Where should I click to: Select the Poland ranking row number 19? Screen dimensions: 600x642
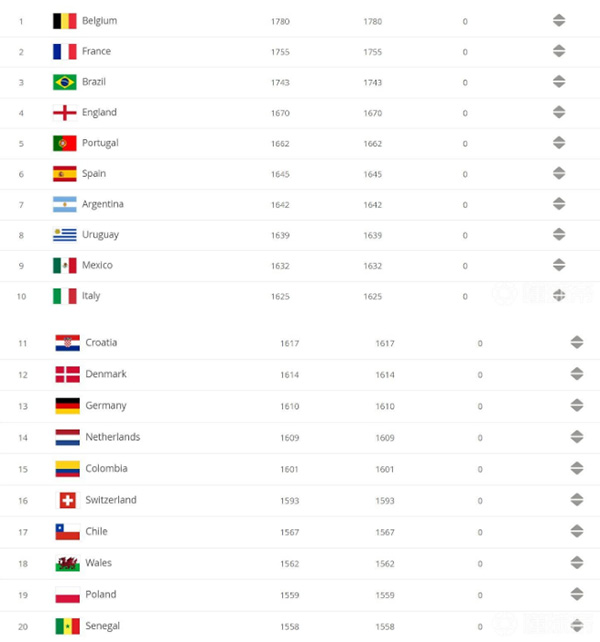(x=22, y=594)
